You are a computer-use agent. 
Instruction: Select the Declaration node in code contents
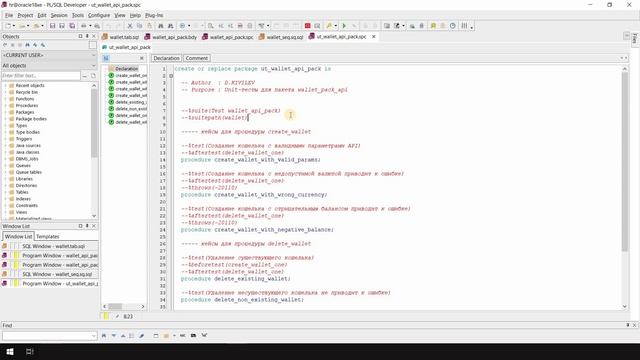click(x=126, y=69)
